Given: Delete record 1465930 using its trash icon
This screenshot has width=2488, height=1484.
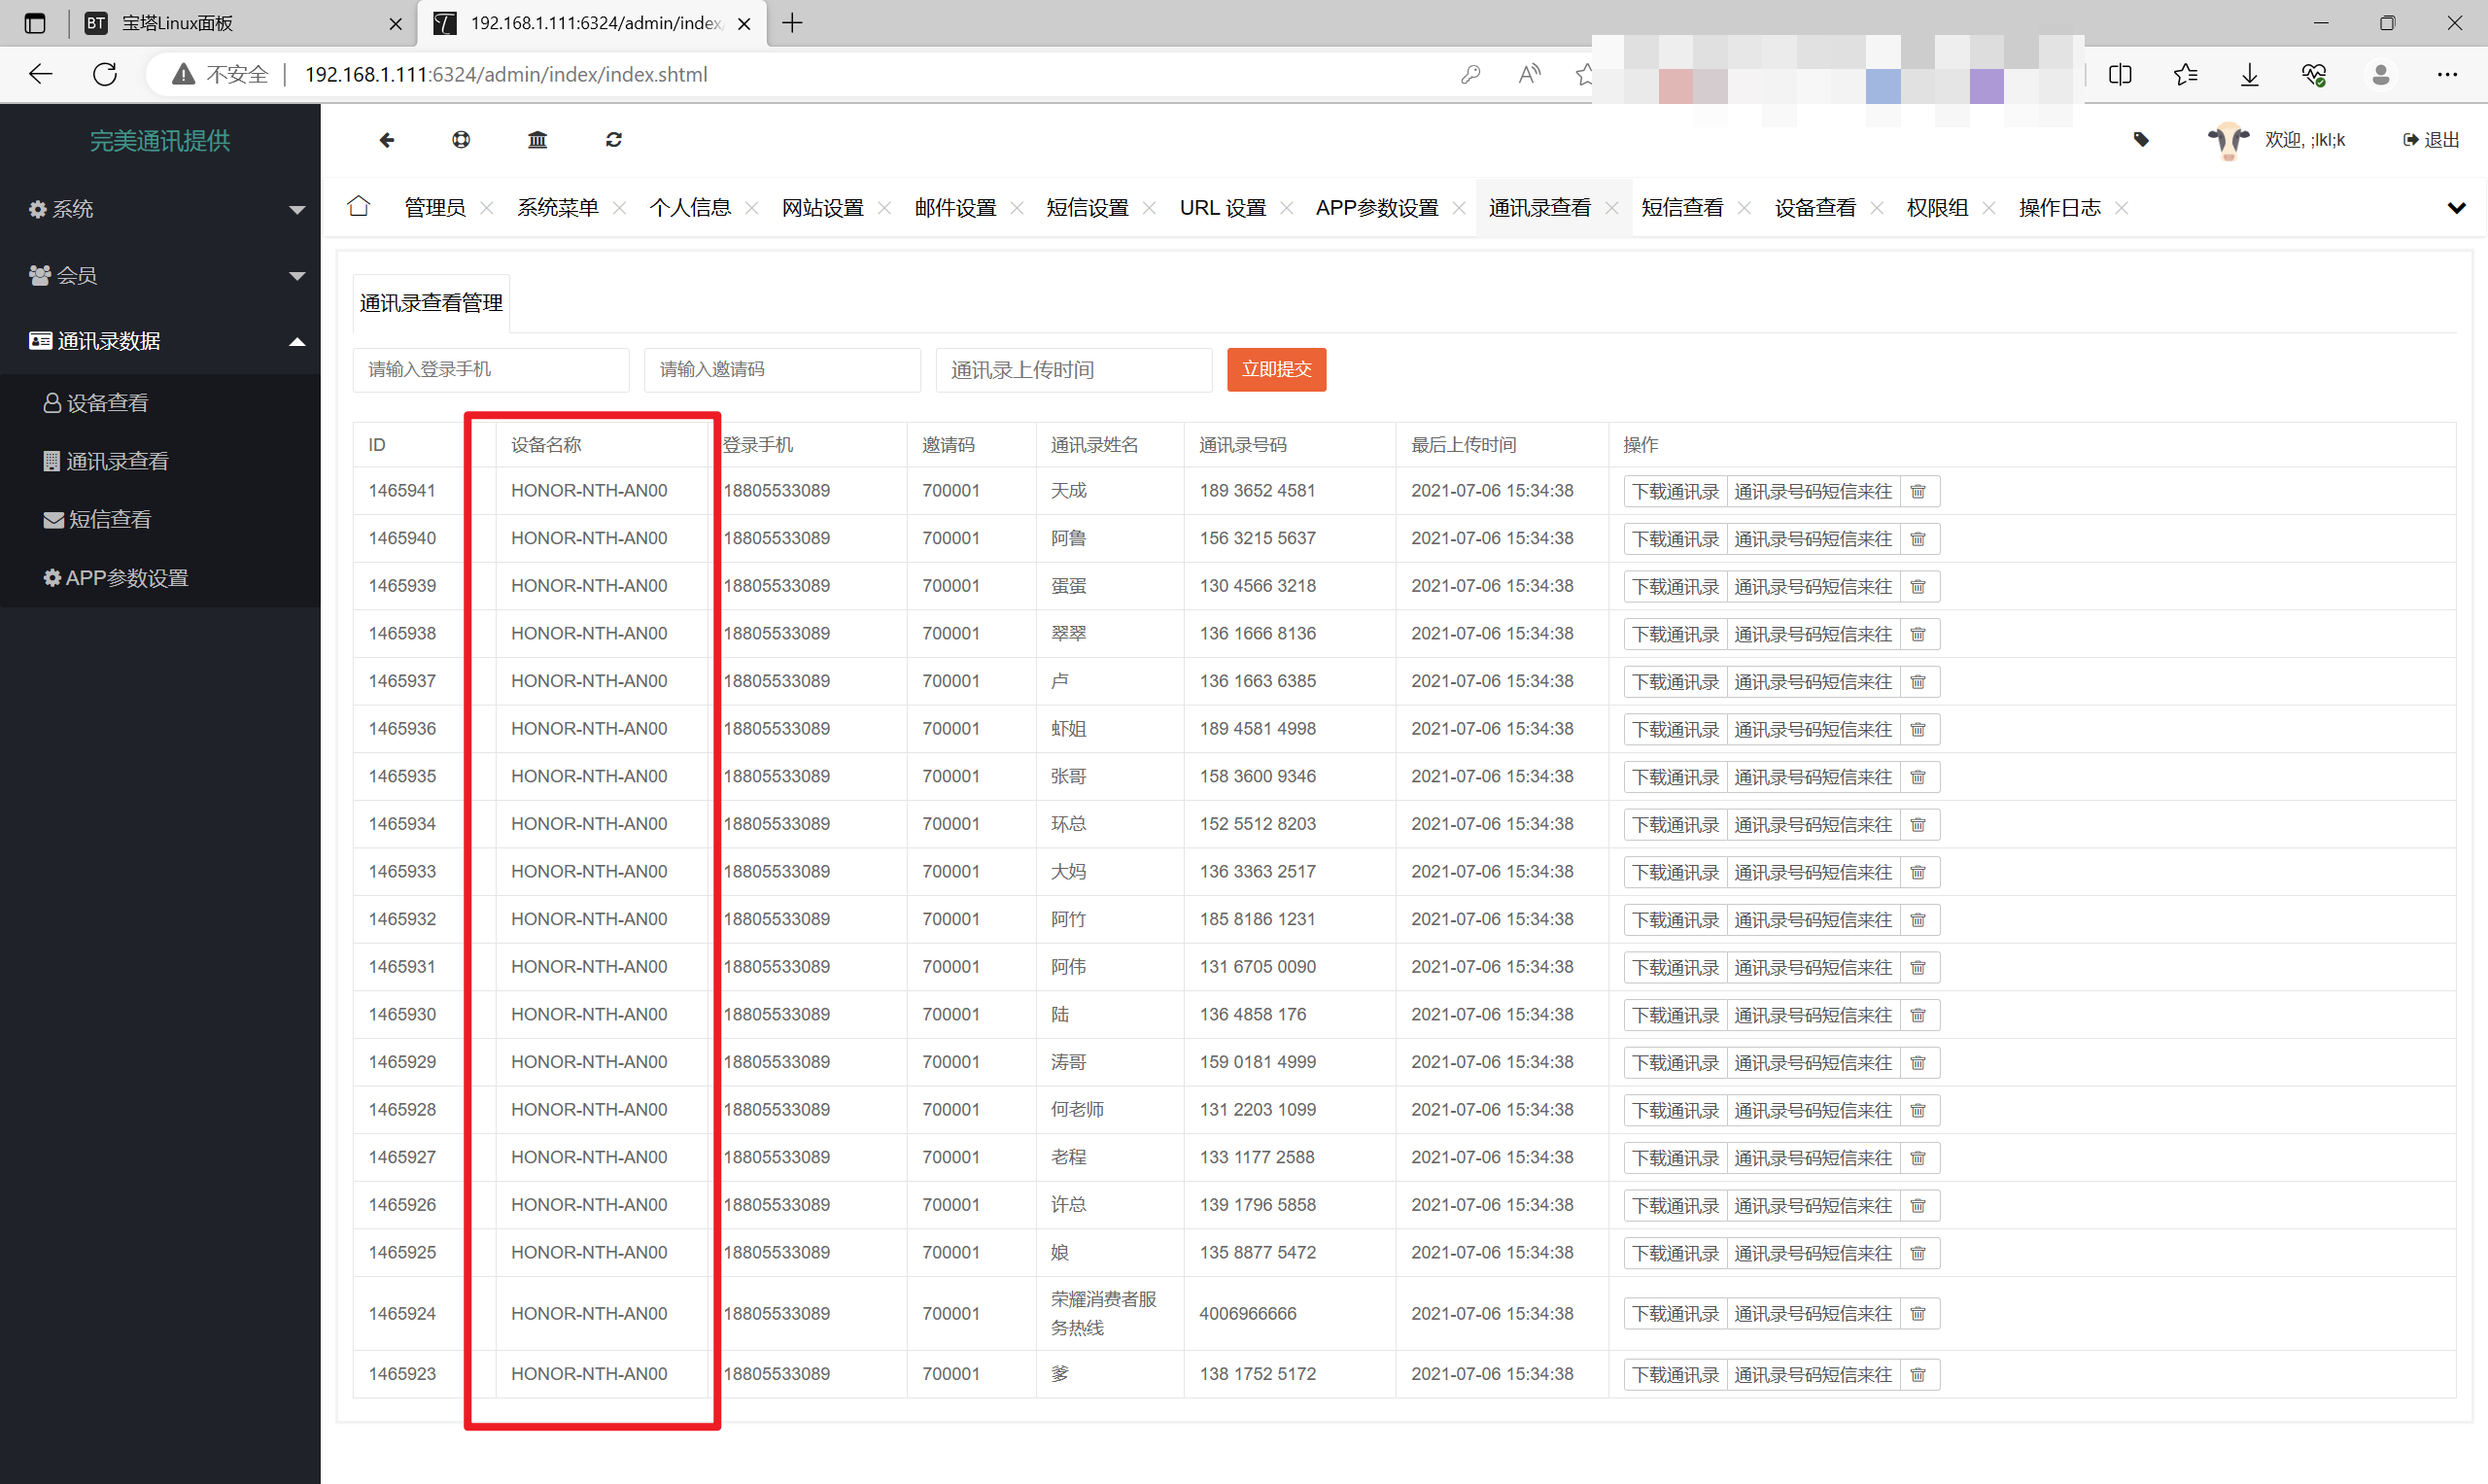Looking at the screenshot, I should coord(1918,1015).
